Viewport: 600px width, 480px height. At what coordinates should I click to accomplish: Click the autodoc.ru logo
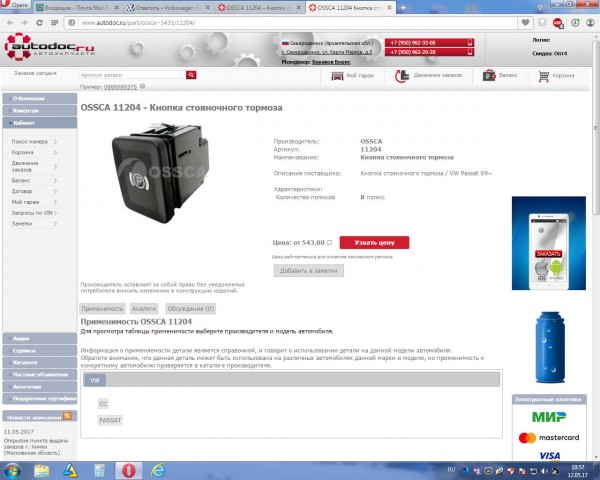49,47
